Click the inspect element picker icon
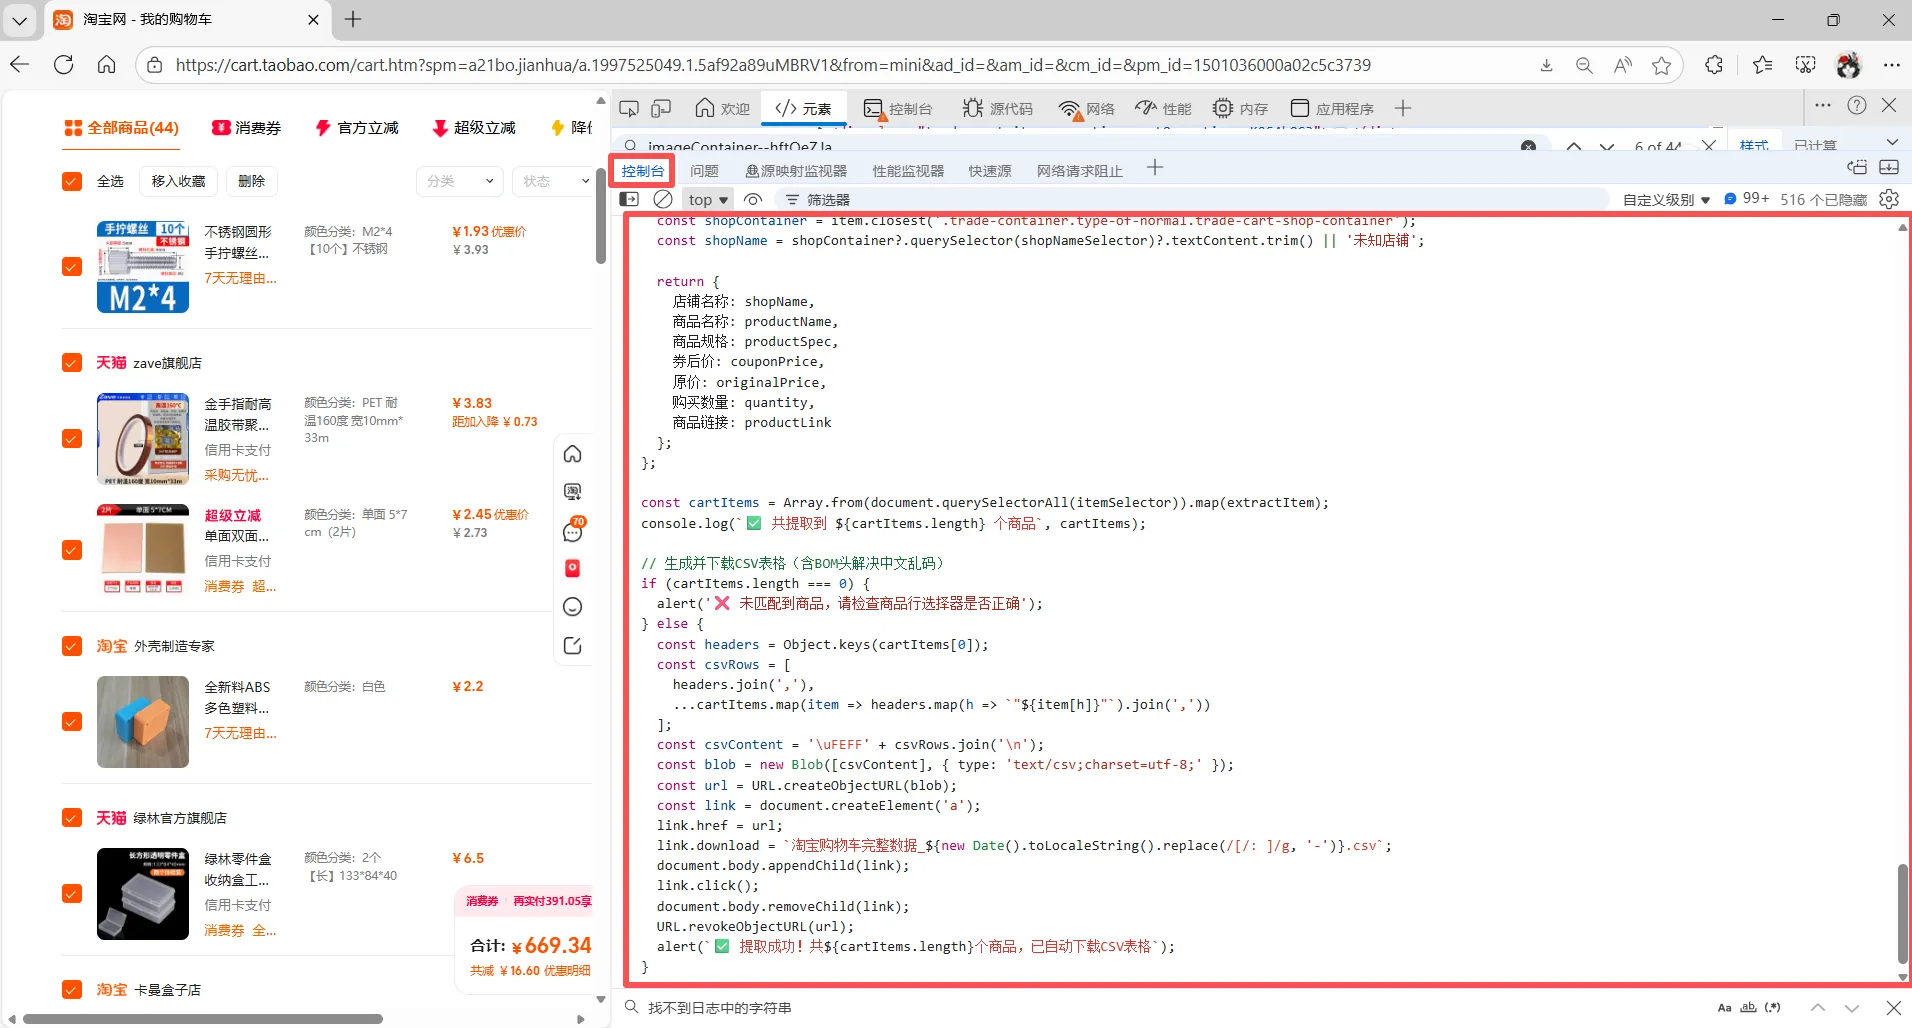 (629, 108)
